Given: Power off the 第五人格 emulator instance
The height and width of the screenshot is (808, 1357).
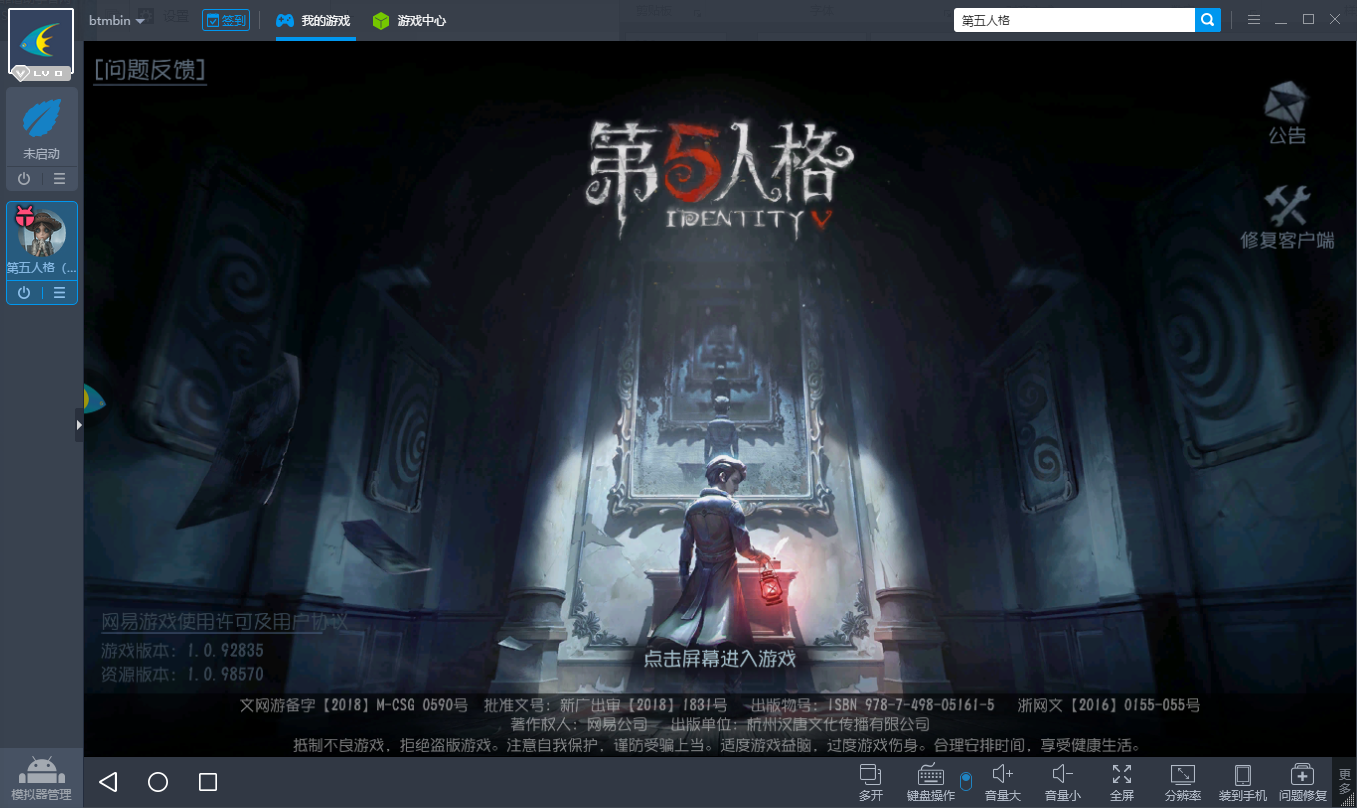Looking at the screenshot, I should click(24, 293).
